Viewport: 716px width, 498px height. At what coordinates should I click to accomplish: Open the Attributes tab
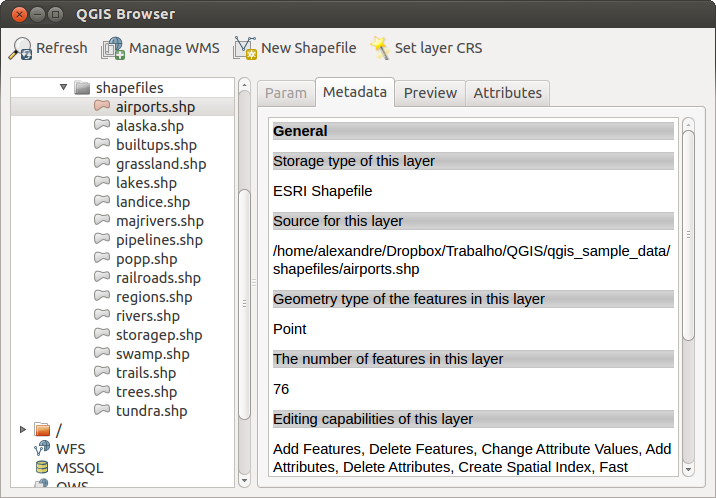tap(507, 93)
